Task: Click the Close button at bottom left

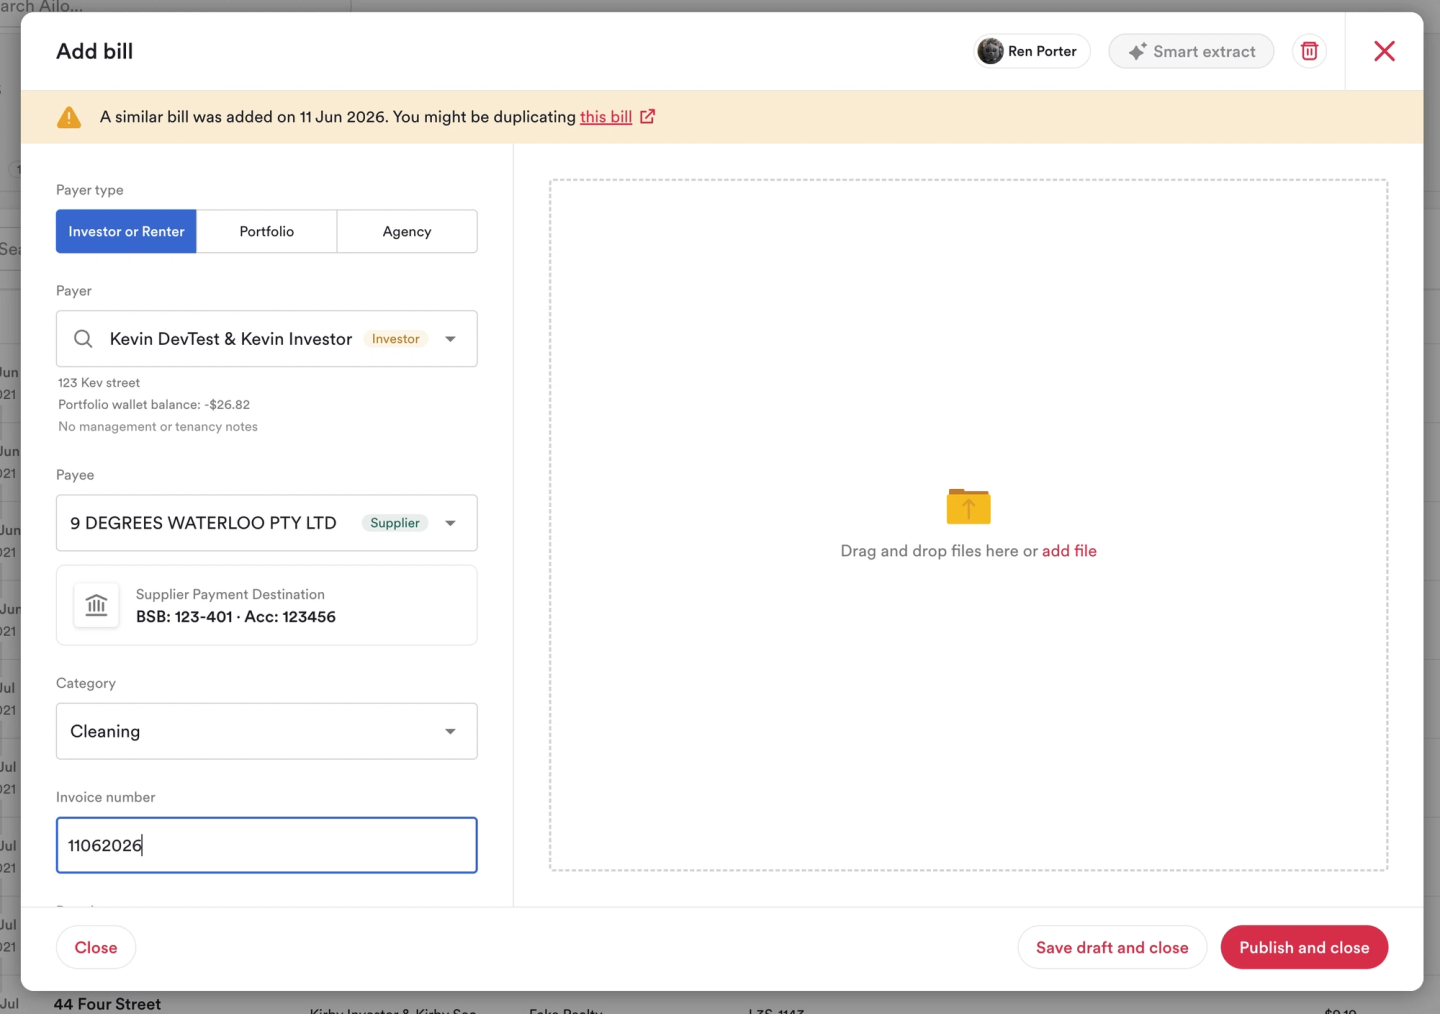Action: coord(96,947)
